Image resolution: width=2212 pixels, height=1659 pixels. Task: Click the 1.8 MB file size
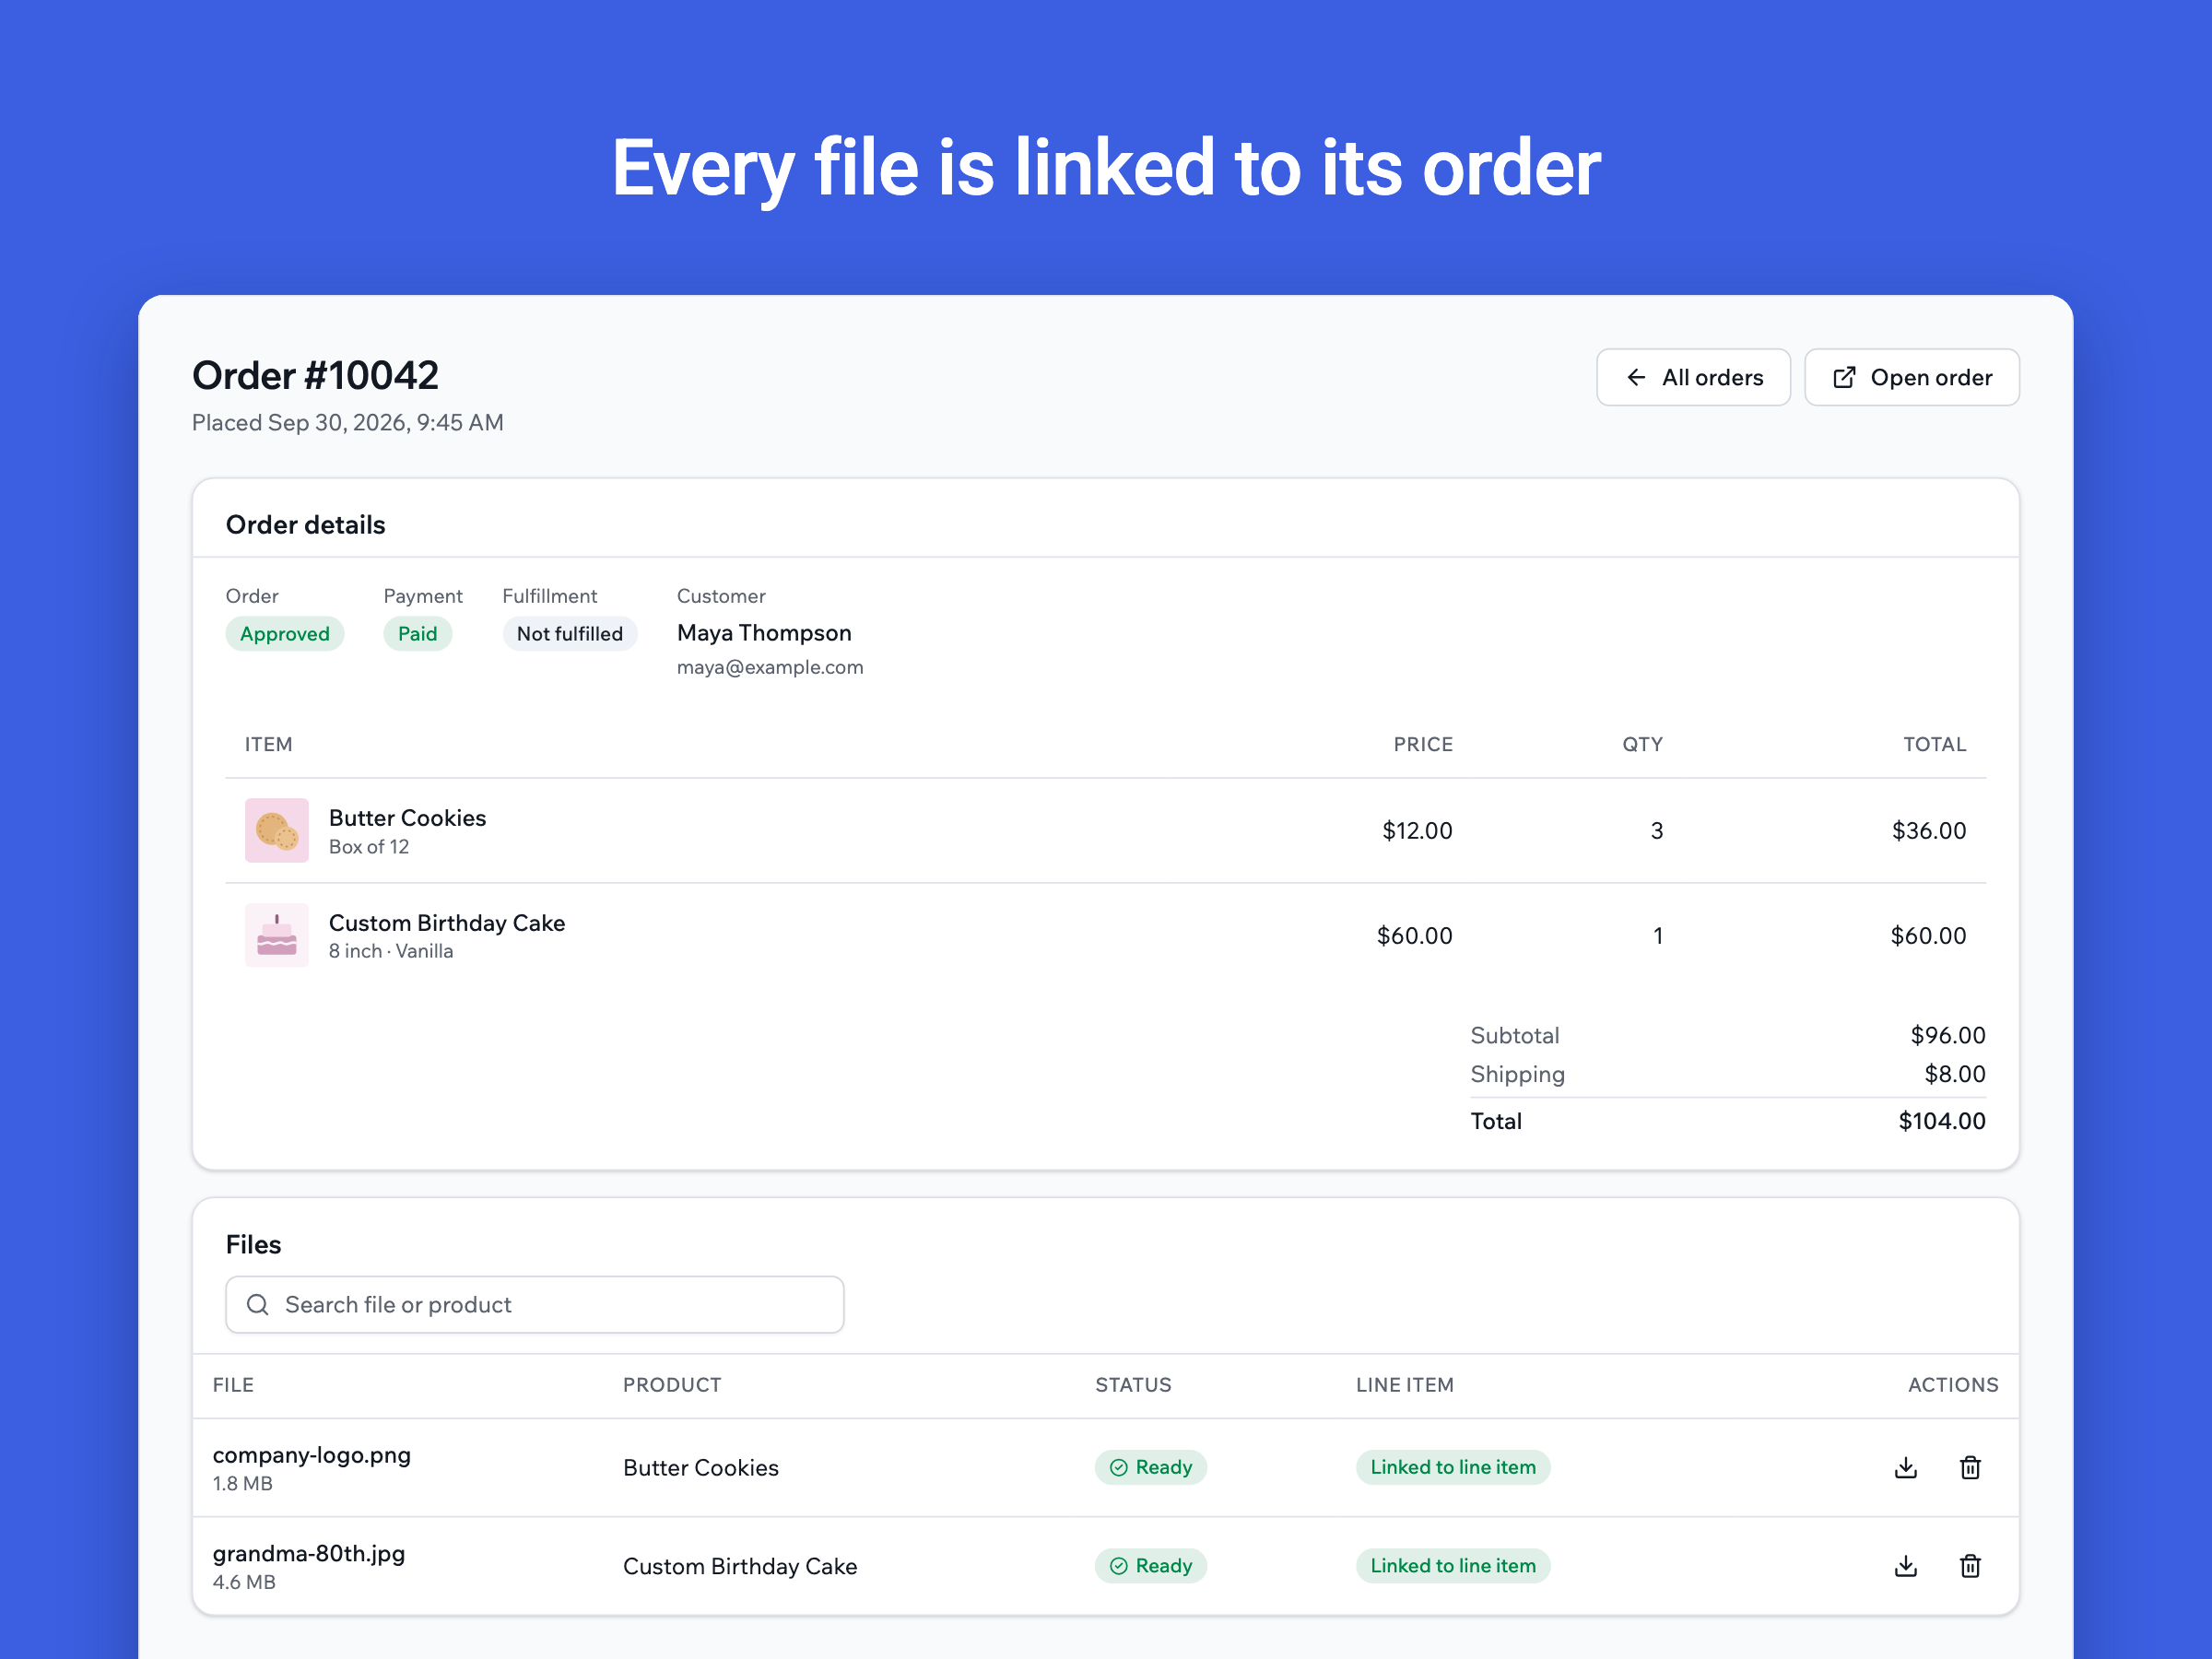pyautogui.click(x=242, y=1484)
